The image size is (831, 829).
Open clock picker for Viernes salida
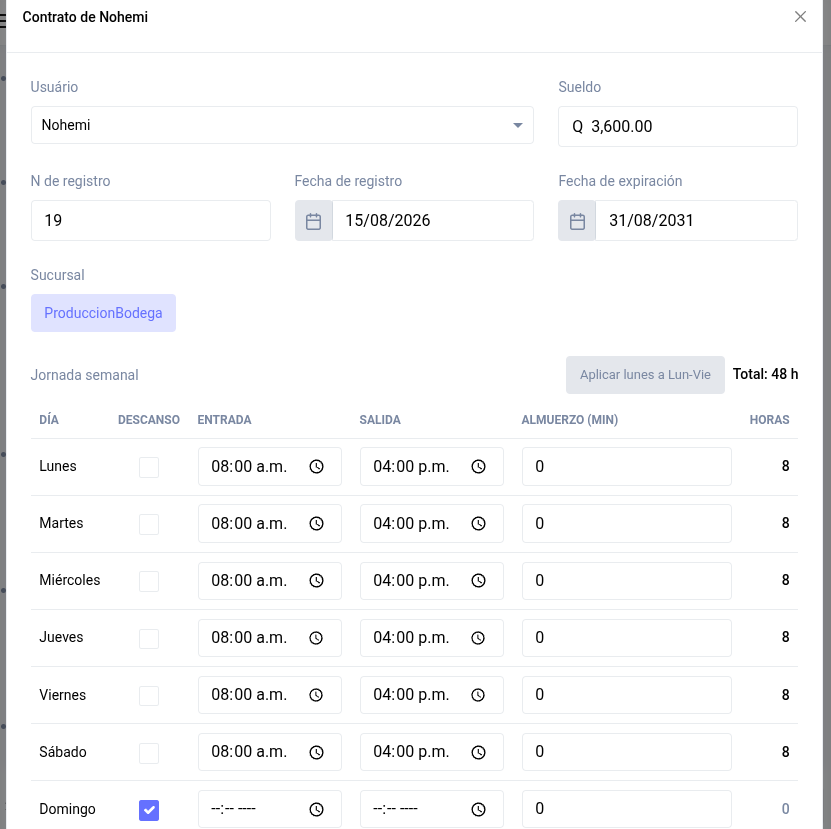(x=479, y=695)
